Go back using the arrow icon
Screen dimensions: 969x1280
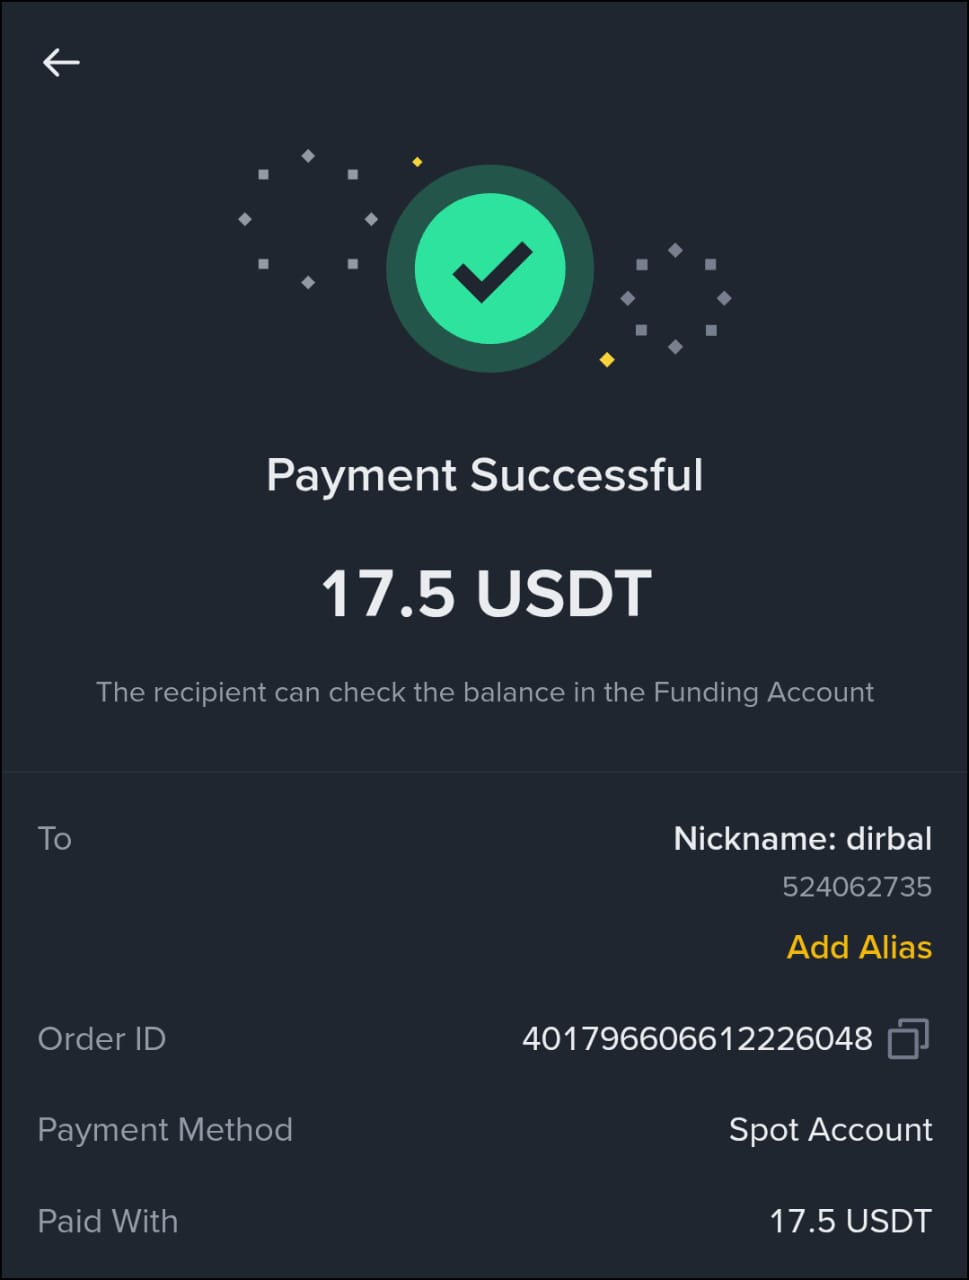tap(61, 62)
